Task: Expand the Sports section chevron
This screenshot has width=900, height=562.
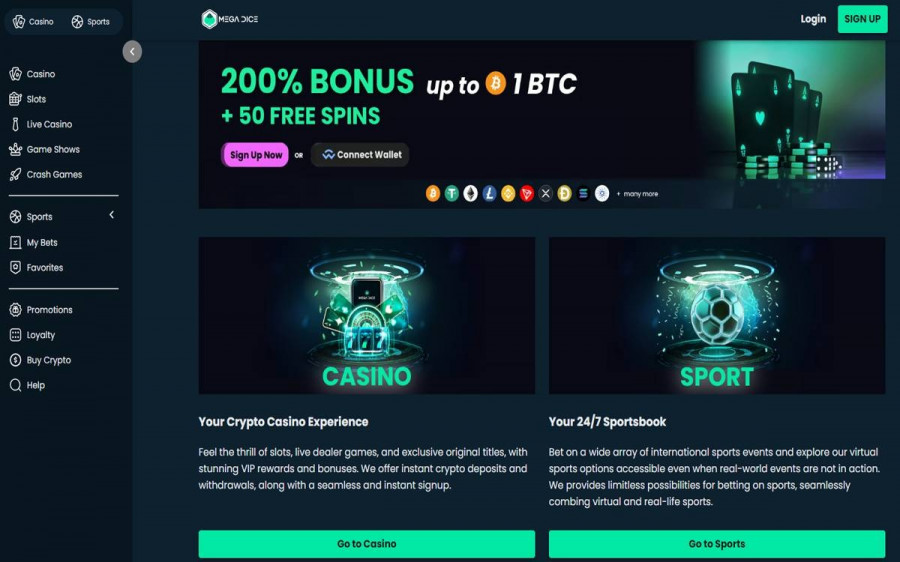Action: coord(112,215)
